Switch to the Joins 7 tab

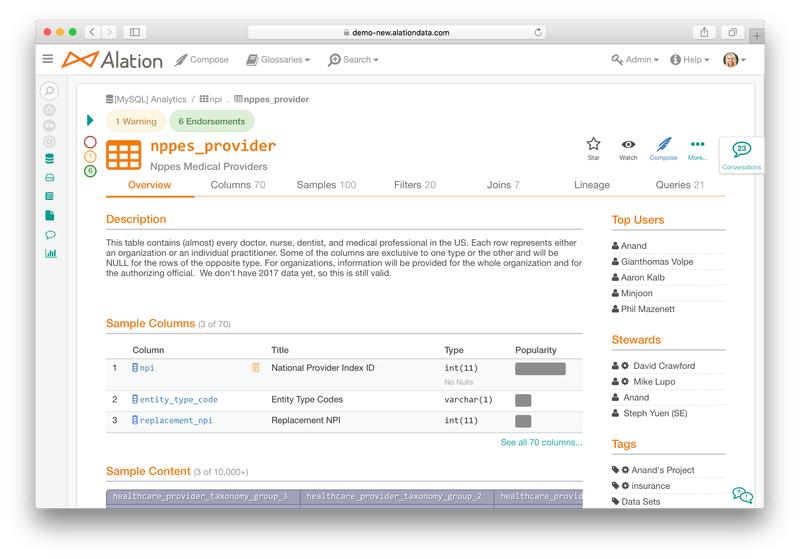point(503,185)
